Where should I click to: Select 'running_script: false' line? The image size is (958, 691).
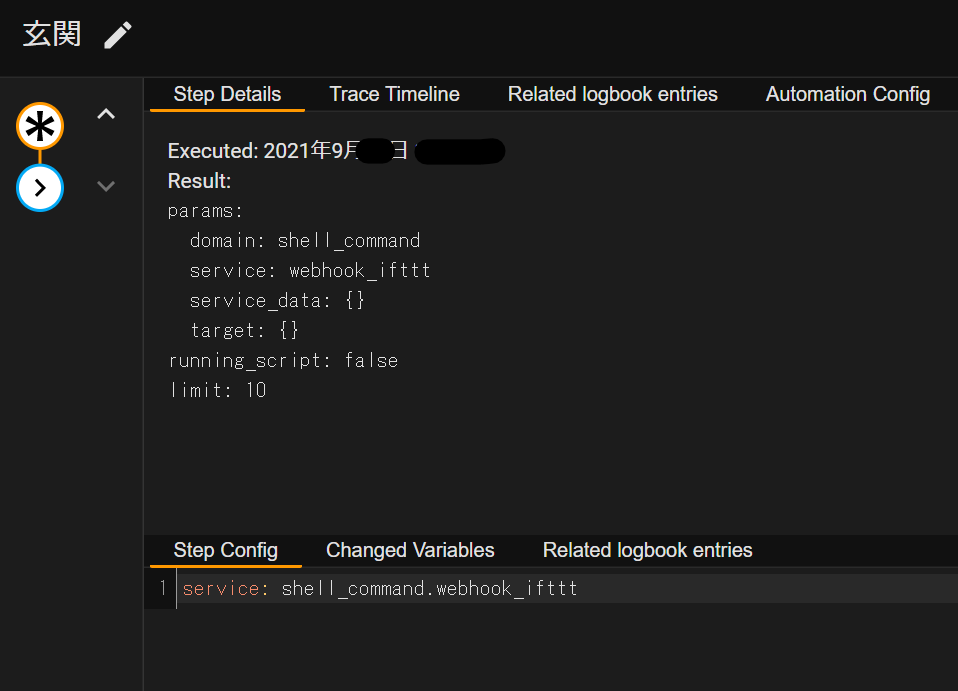click(283, 360)
